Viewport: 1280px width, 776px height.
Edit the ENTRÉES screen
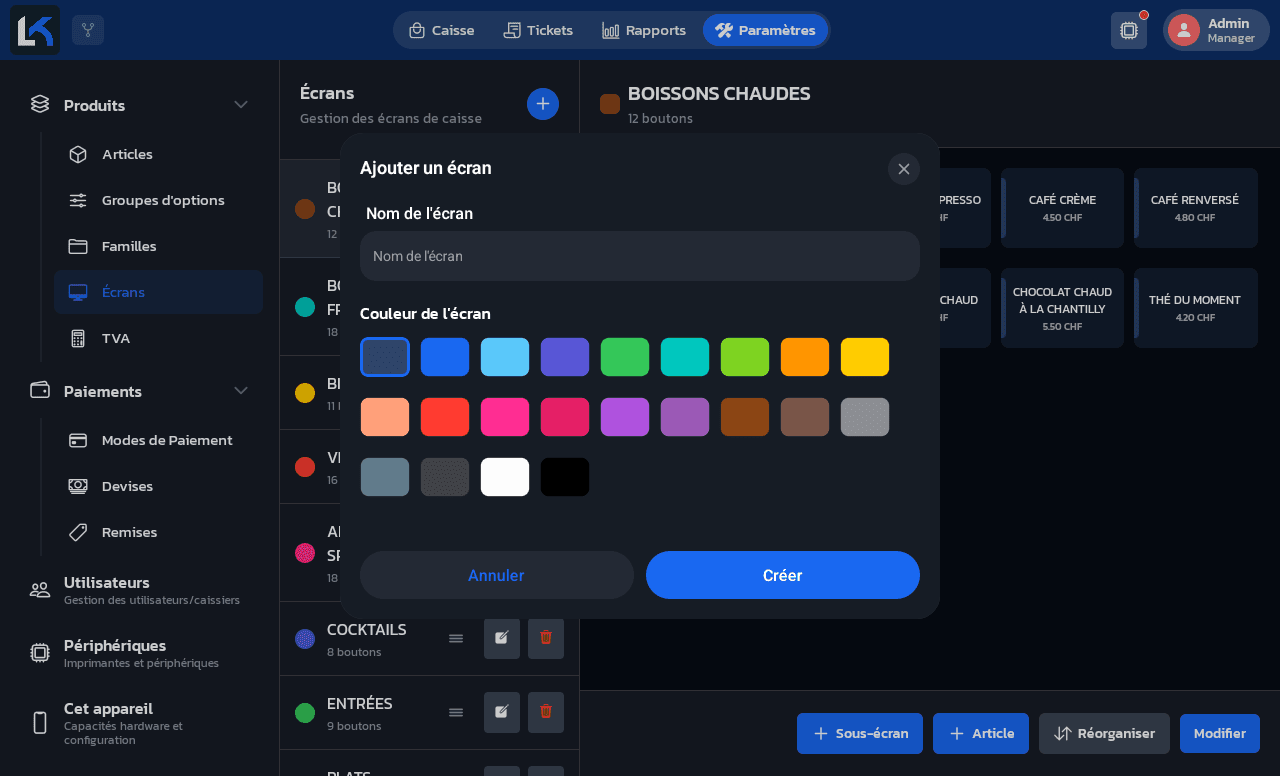(x=502, y=712)
